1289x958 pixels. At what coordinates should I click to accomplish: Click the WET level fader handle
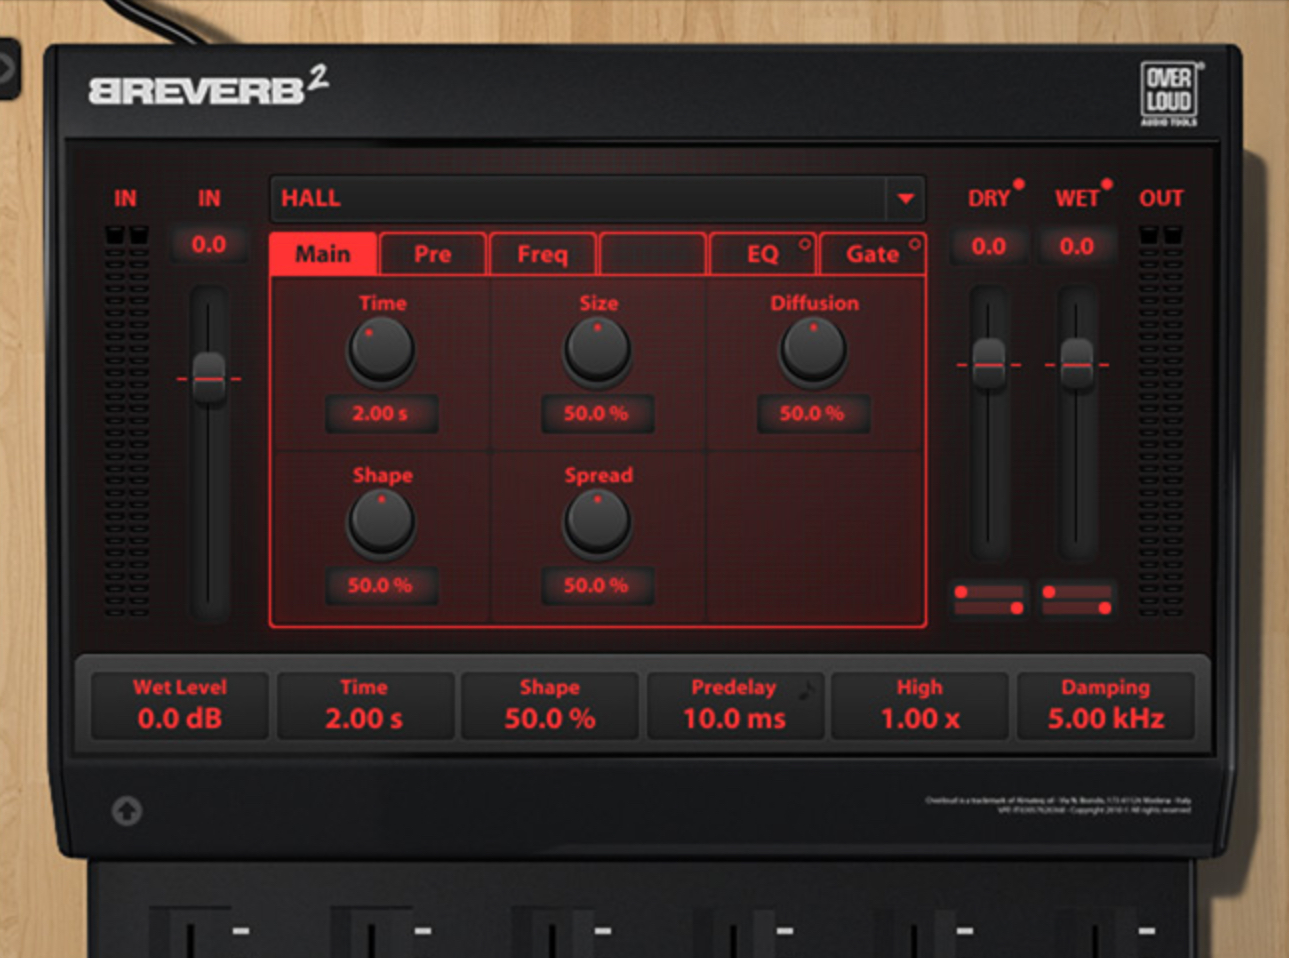tap(1077, 365)
